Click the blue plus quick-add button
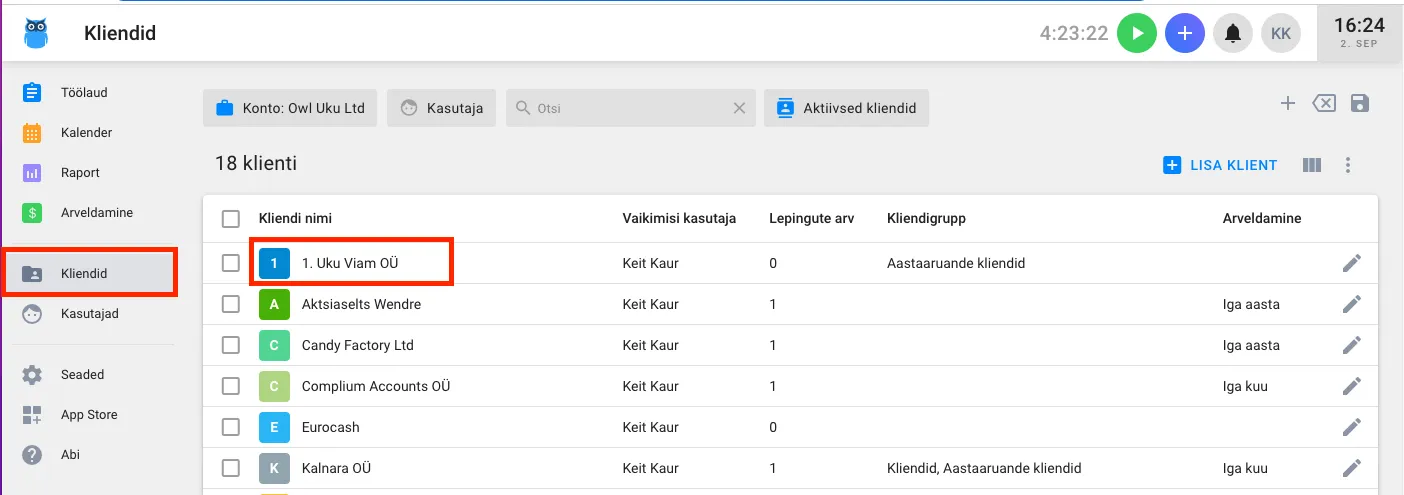Viewport: 1404px width, 495px height. click(1184, 34)
